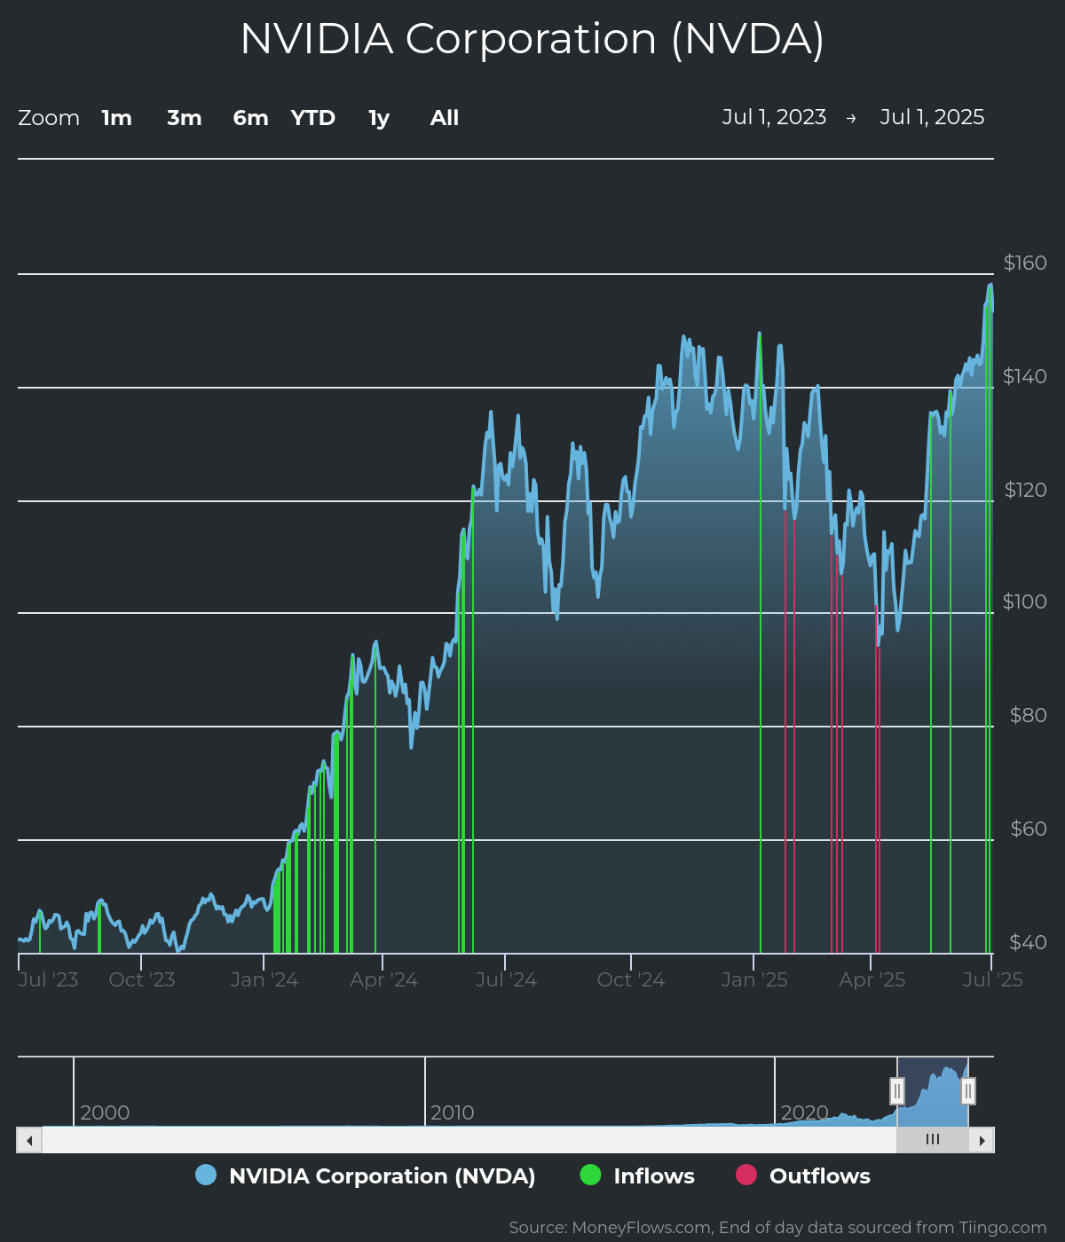Click the scrollbar right arrow
Viewport: 1065px width, 1242px height.
pyautogui.click(x=982, y=1140)
